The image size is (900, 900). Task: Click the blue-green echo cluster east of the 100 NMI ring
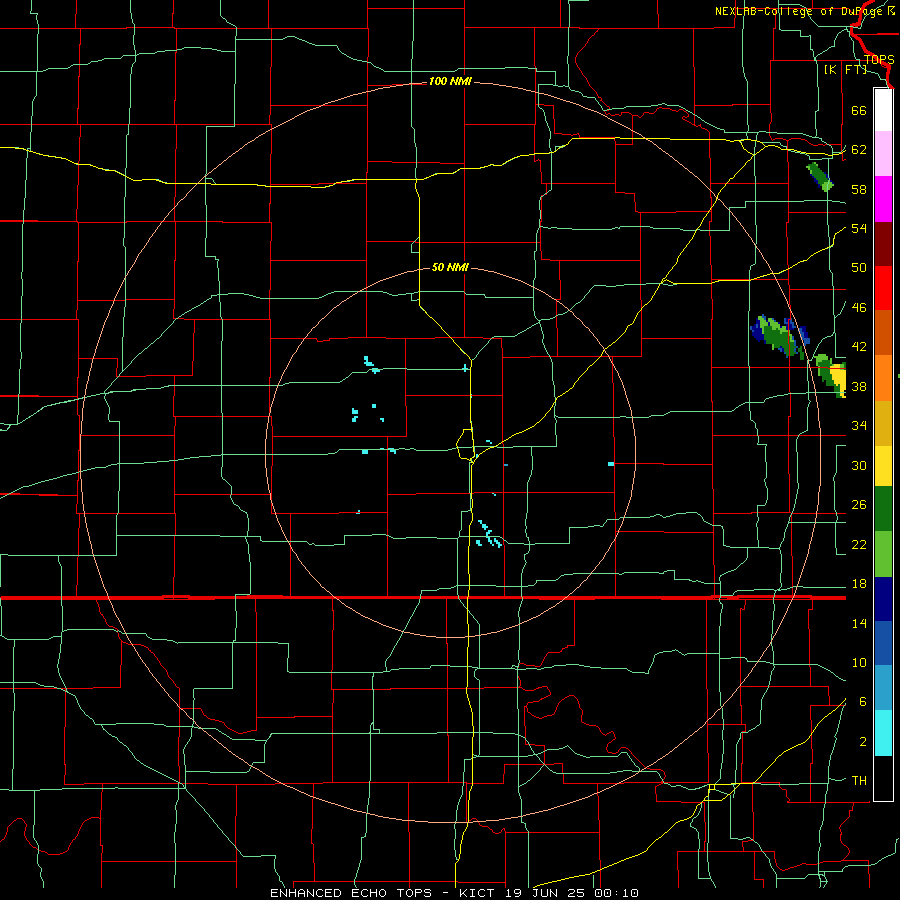[x=779, y=337]
